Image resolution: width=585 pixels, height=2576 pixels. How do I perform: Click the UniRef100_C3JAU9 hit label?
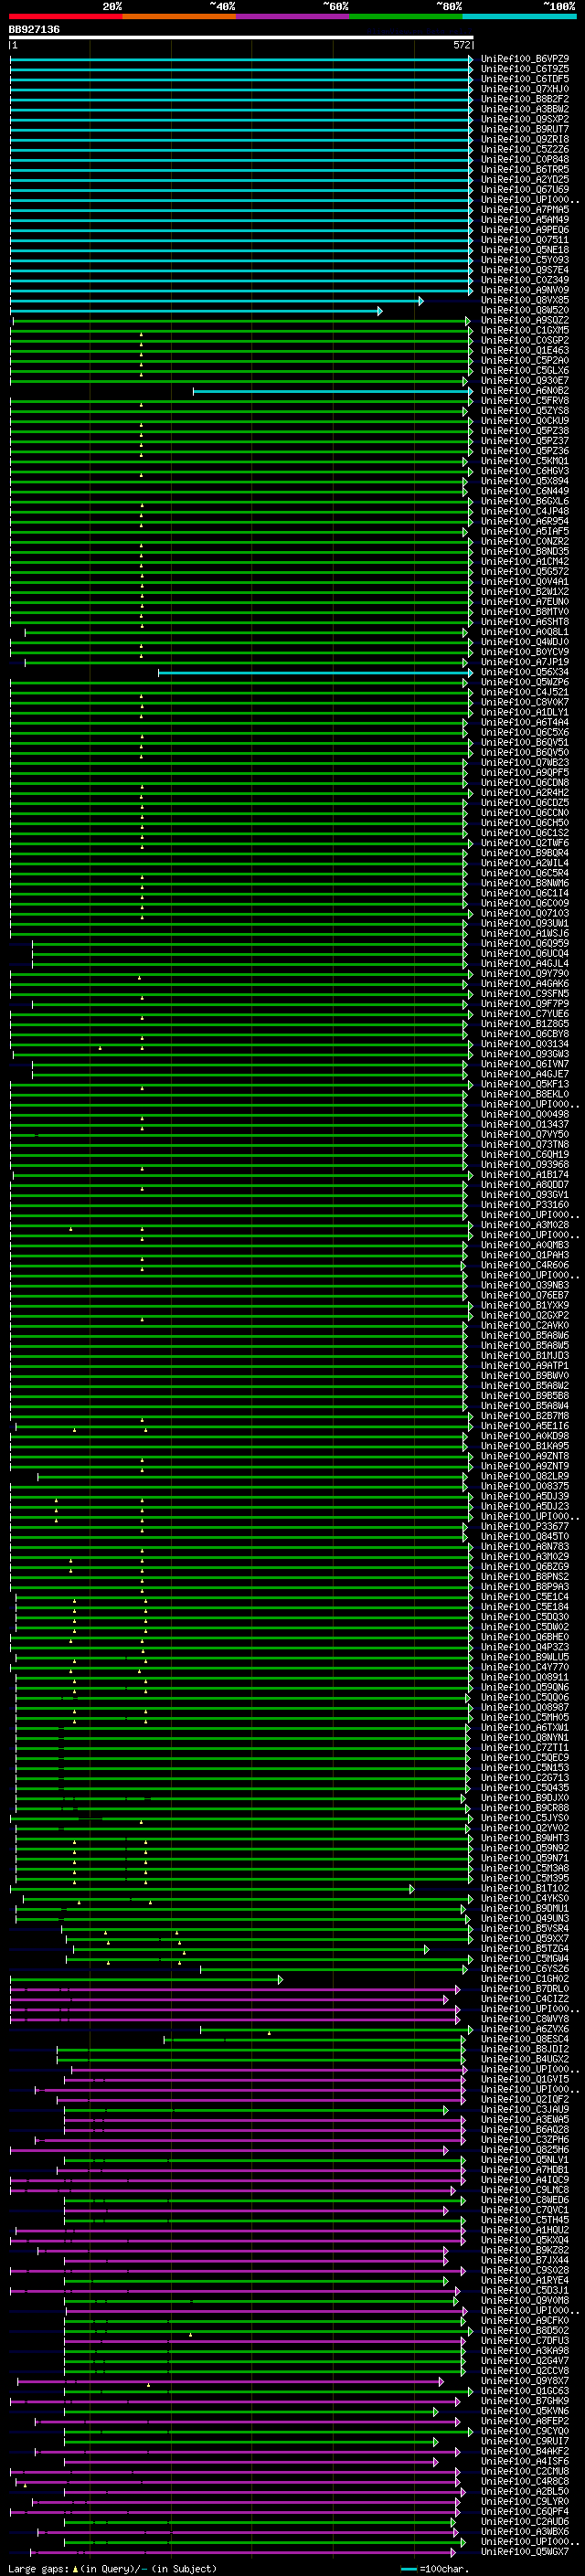(x=525, y=2109)
